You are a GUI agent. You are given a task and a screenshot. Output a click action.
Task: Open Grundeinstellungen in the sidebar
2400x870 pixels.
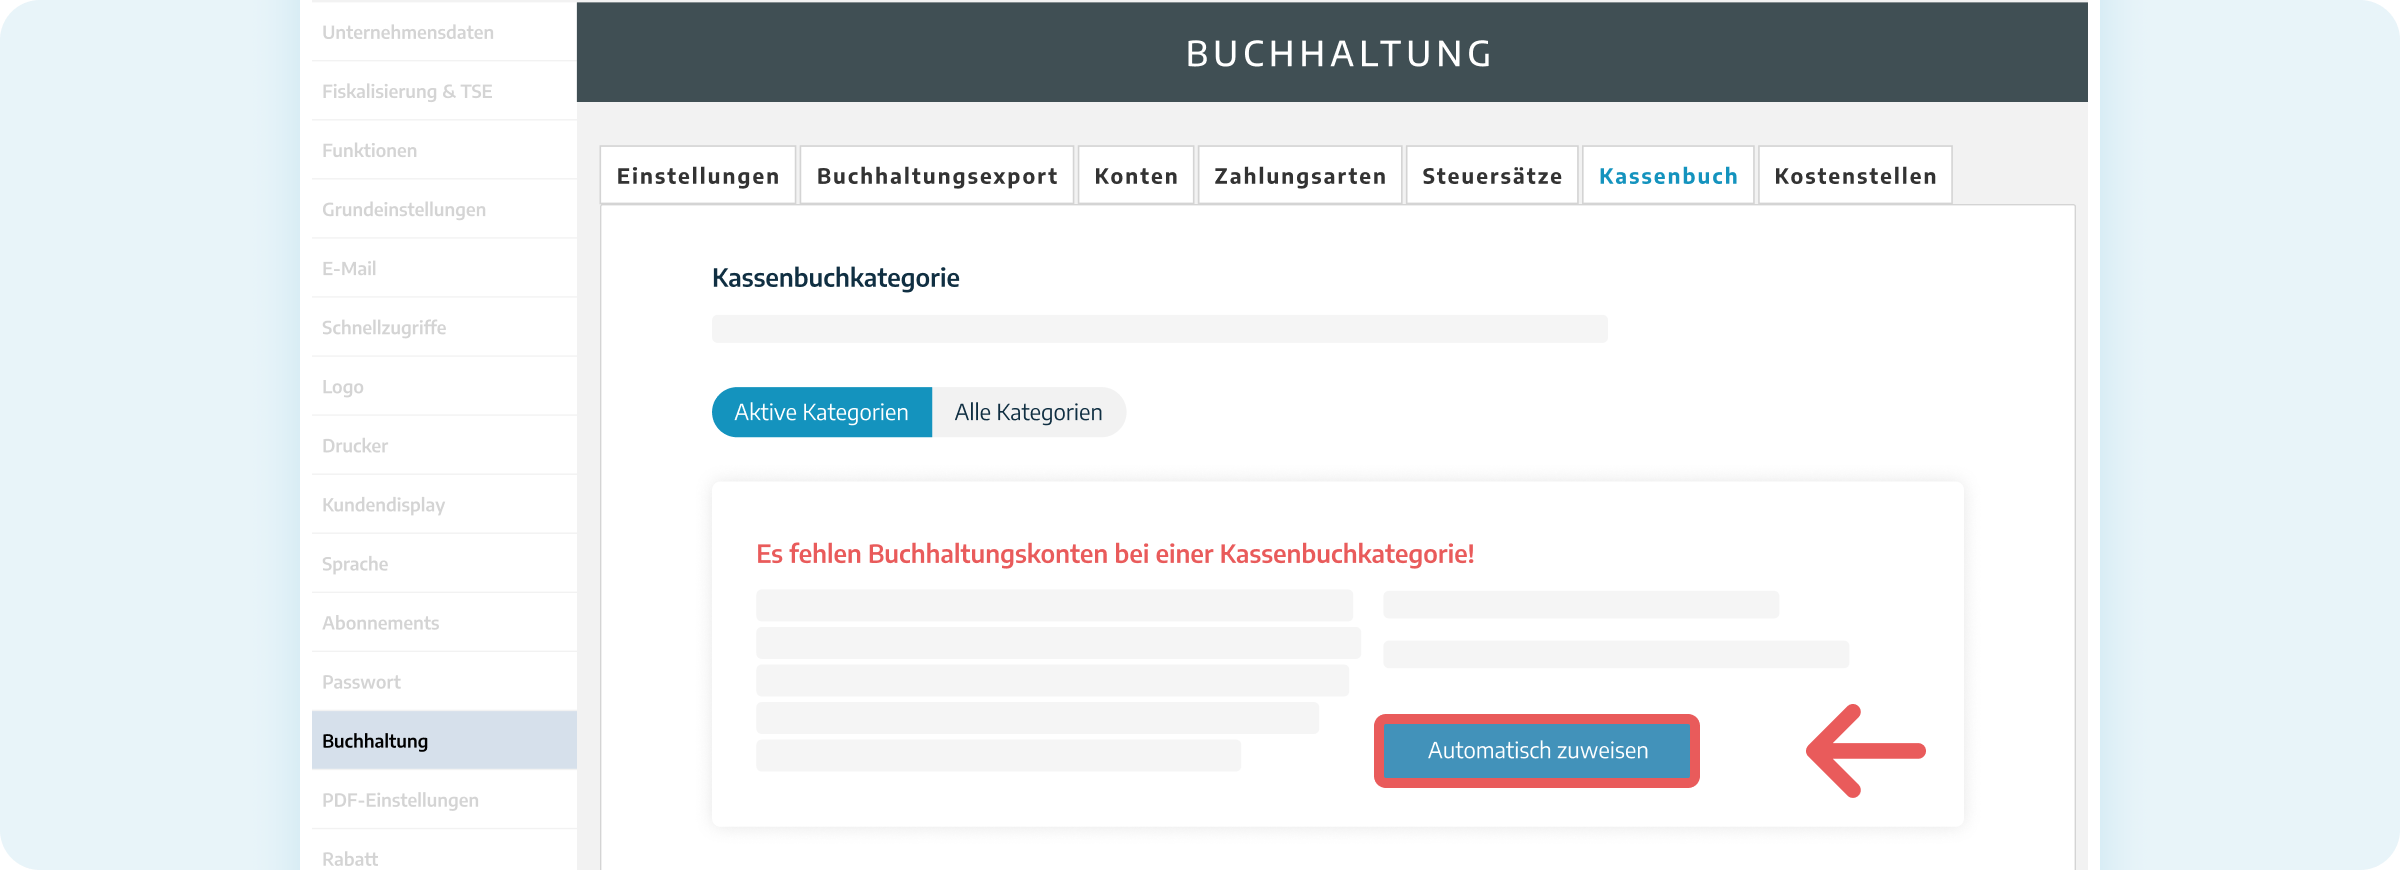tap(444, 209)
